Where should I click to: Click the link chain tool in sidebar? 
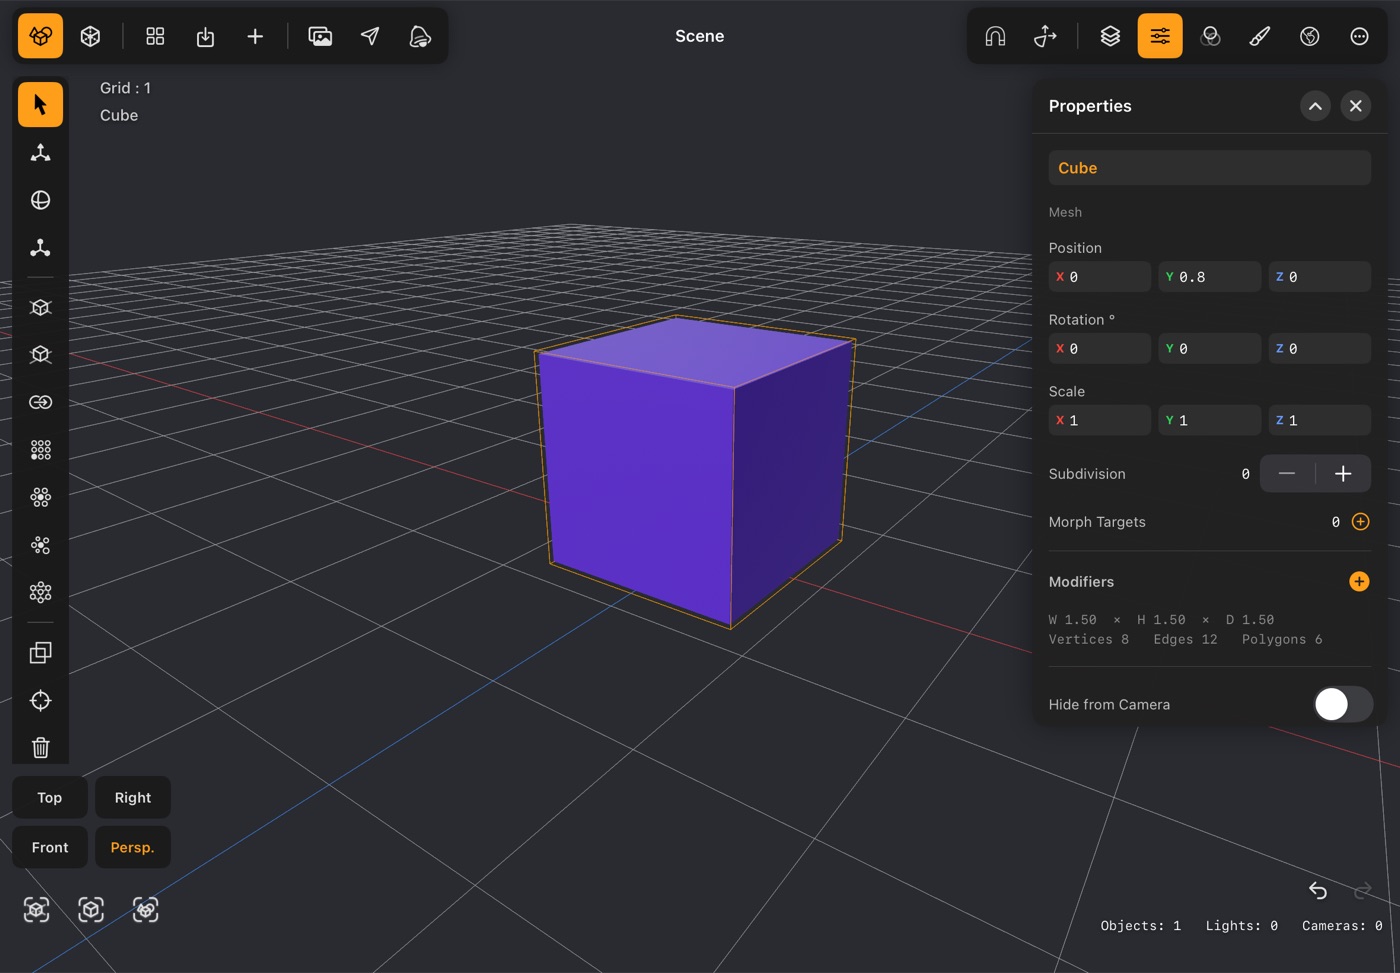coord(40,402)
